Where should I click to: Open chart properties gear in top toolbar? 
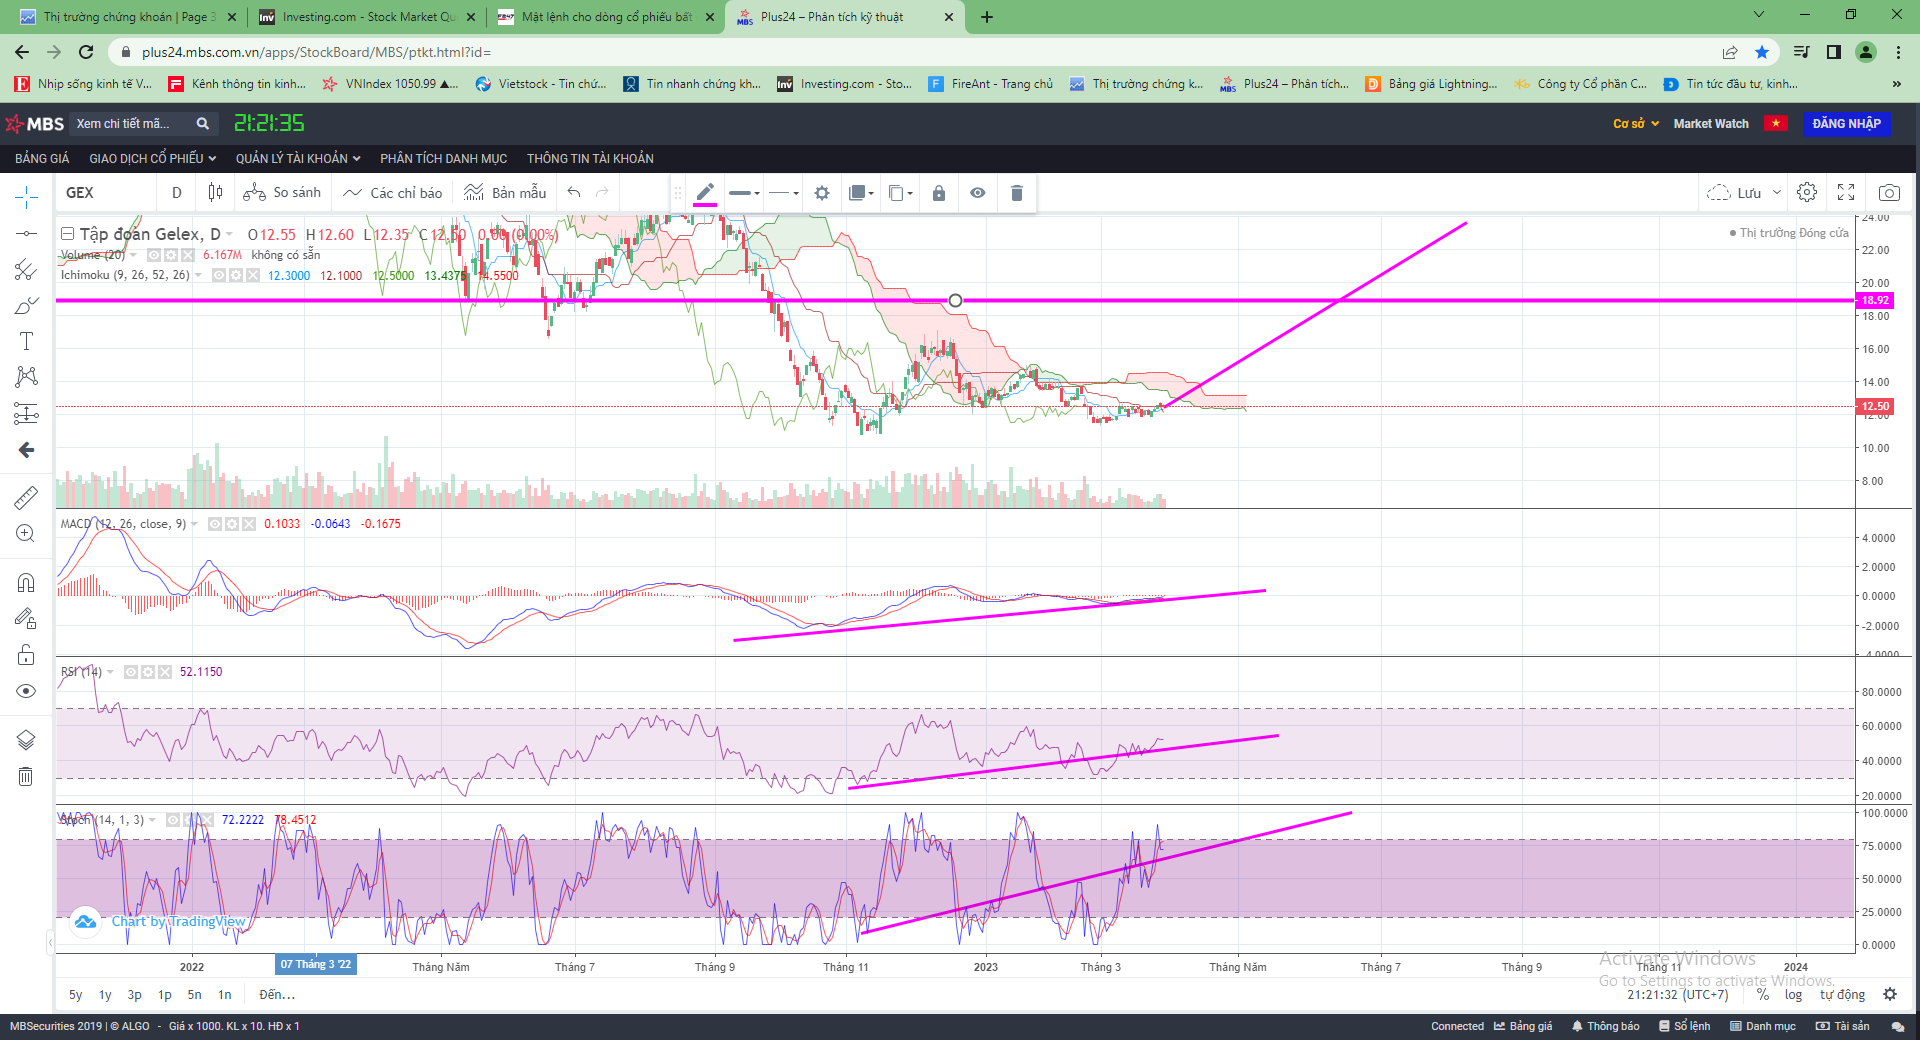(1807, 192)
